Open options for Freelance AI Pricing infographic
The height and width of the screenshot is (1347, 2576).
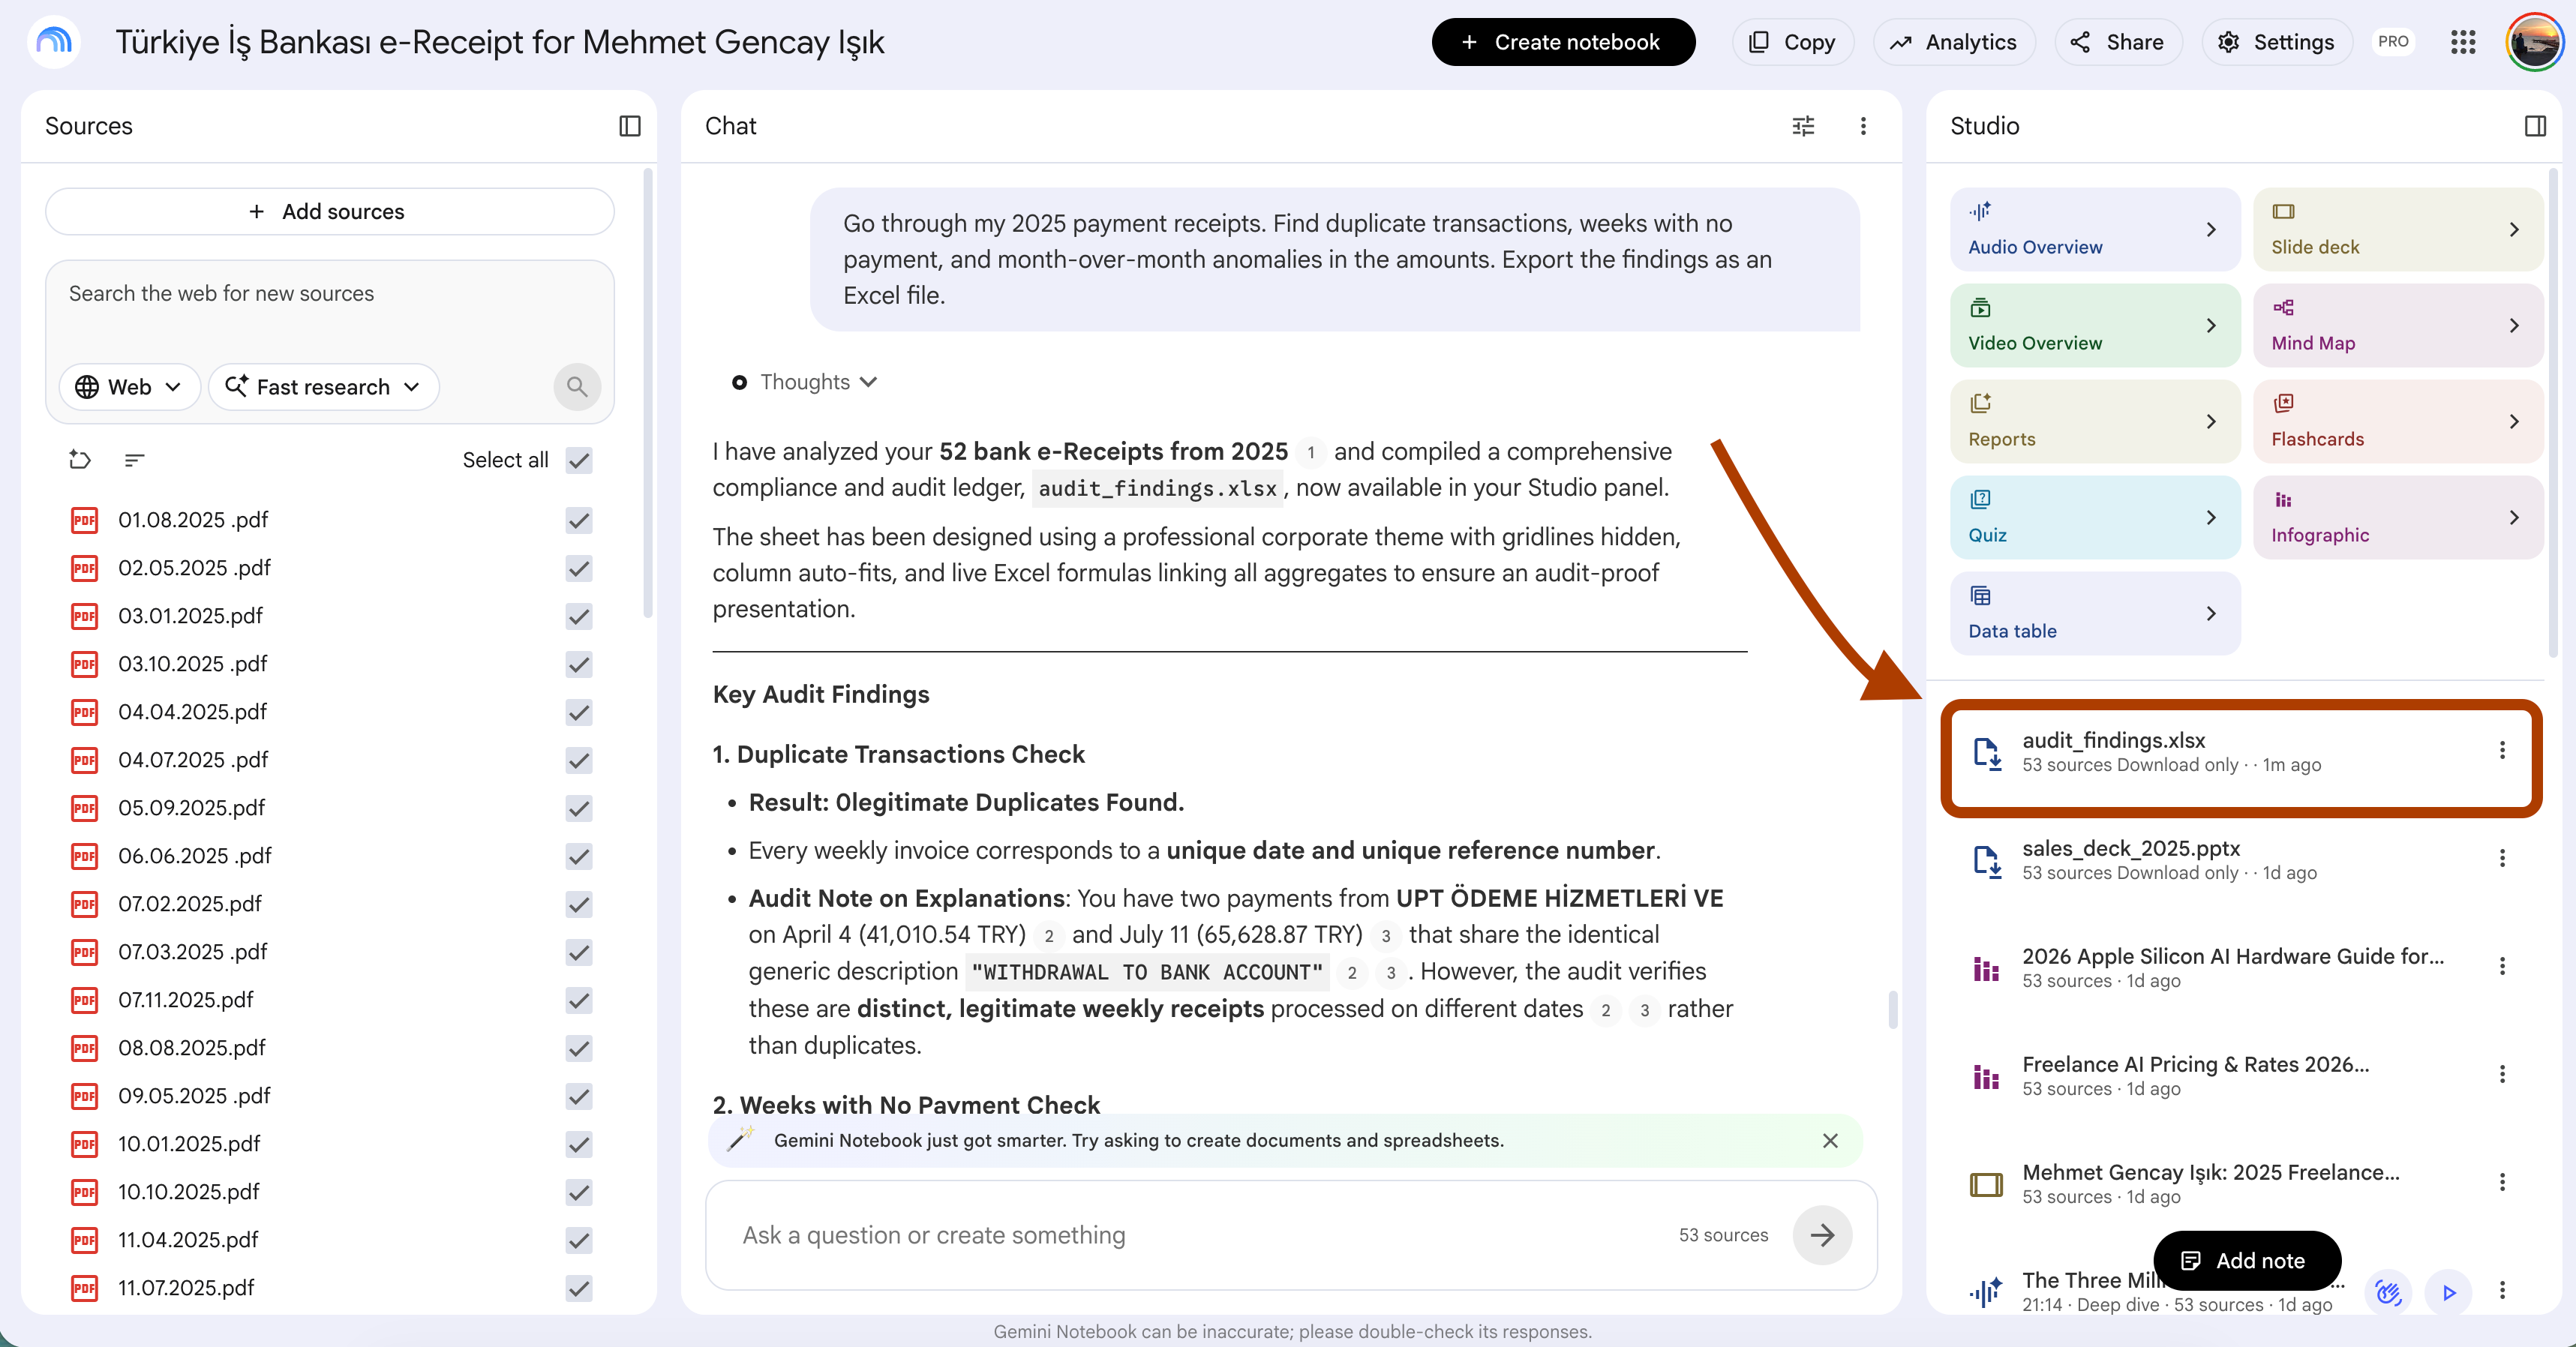pos(2502,1075)
